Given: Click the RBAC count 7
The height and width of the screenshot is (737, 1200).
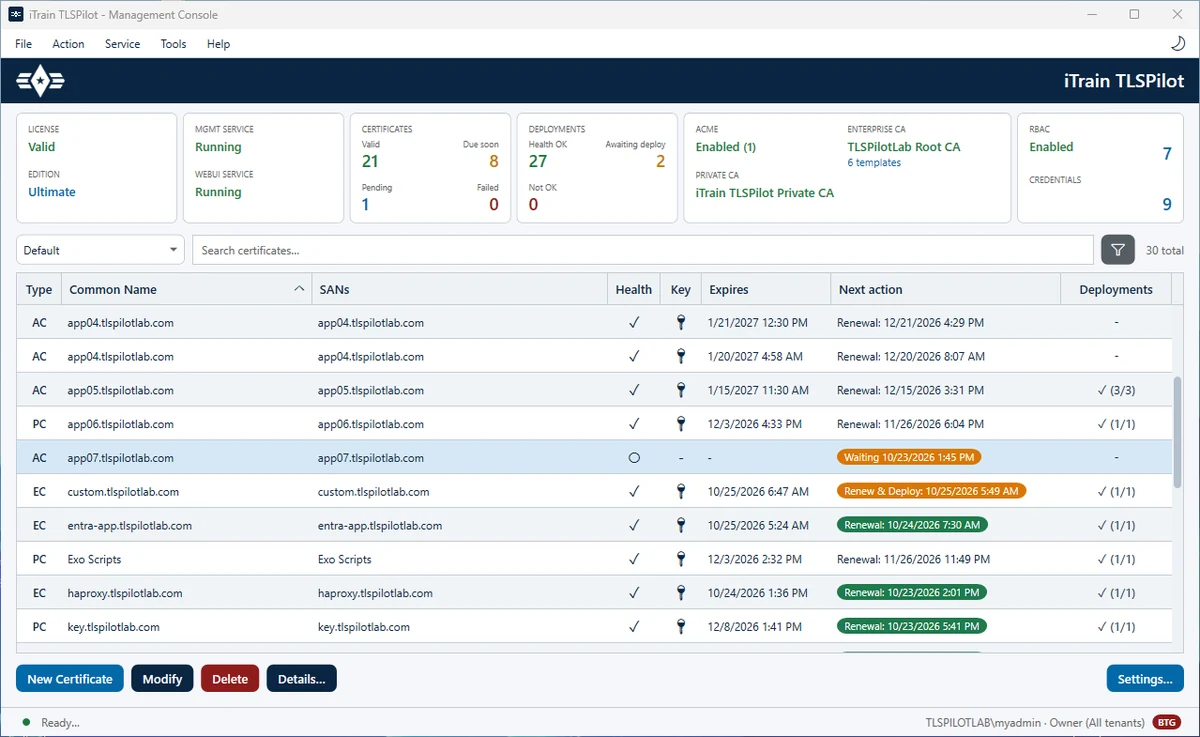Looking at the screenshot, I should point(1166,154).
